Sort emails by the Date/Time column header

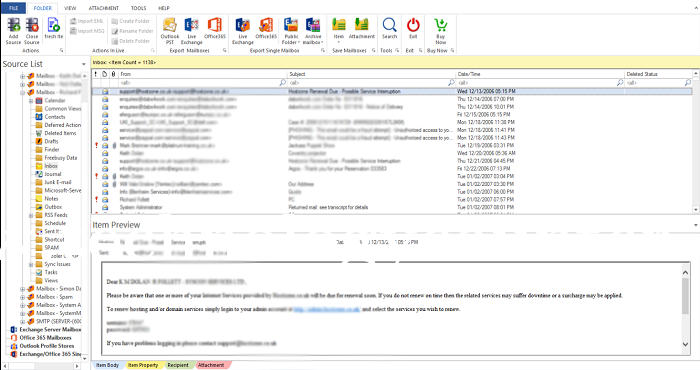tap(540, 74)
